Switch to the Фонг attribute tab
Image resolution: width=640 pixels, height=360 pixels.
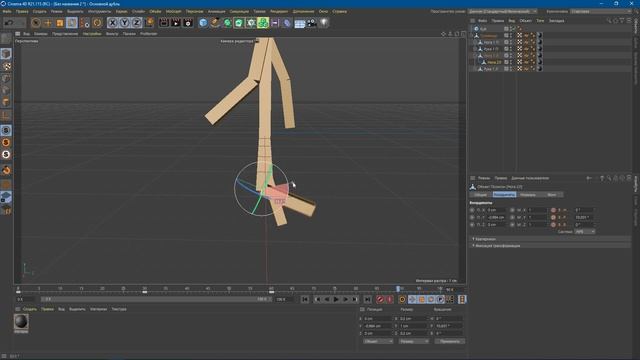tap(551, 195)
